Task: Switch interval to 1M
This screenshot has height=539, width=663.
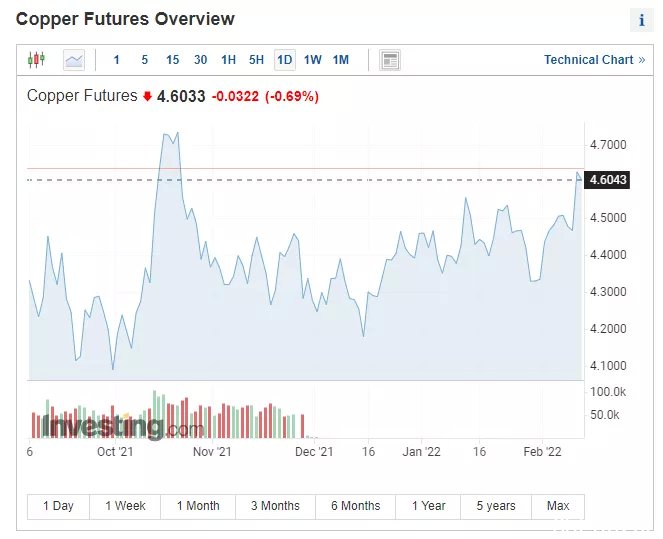Action: 341,60
